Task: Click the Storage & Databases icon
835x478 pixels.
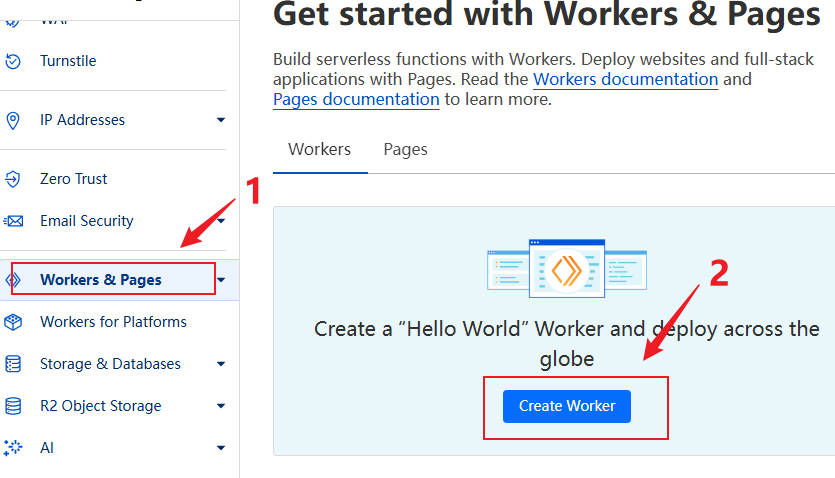Action: [13, 364]
